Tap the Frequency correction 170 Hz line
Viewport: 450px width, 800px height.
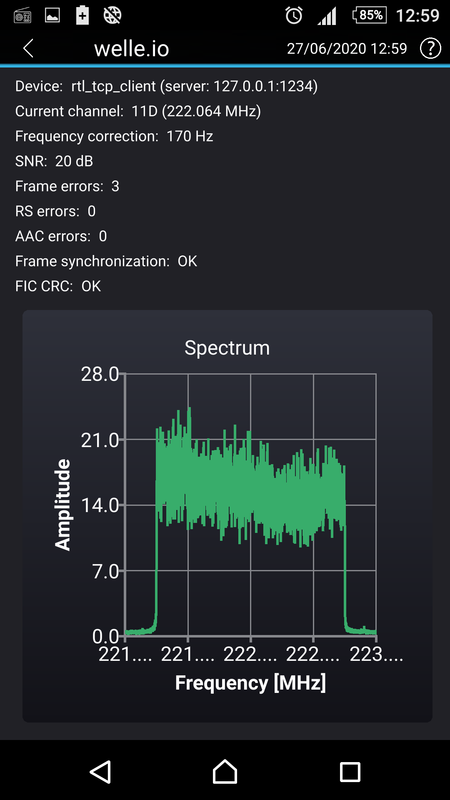[x=114, y=136]
